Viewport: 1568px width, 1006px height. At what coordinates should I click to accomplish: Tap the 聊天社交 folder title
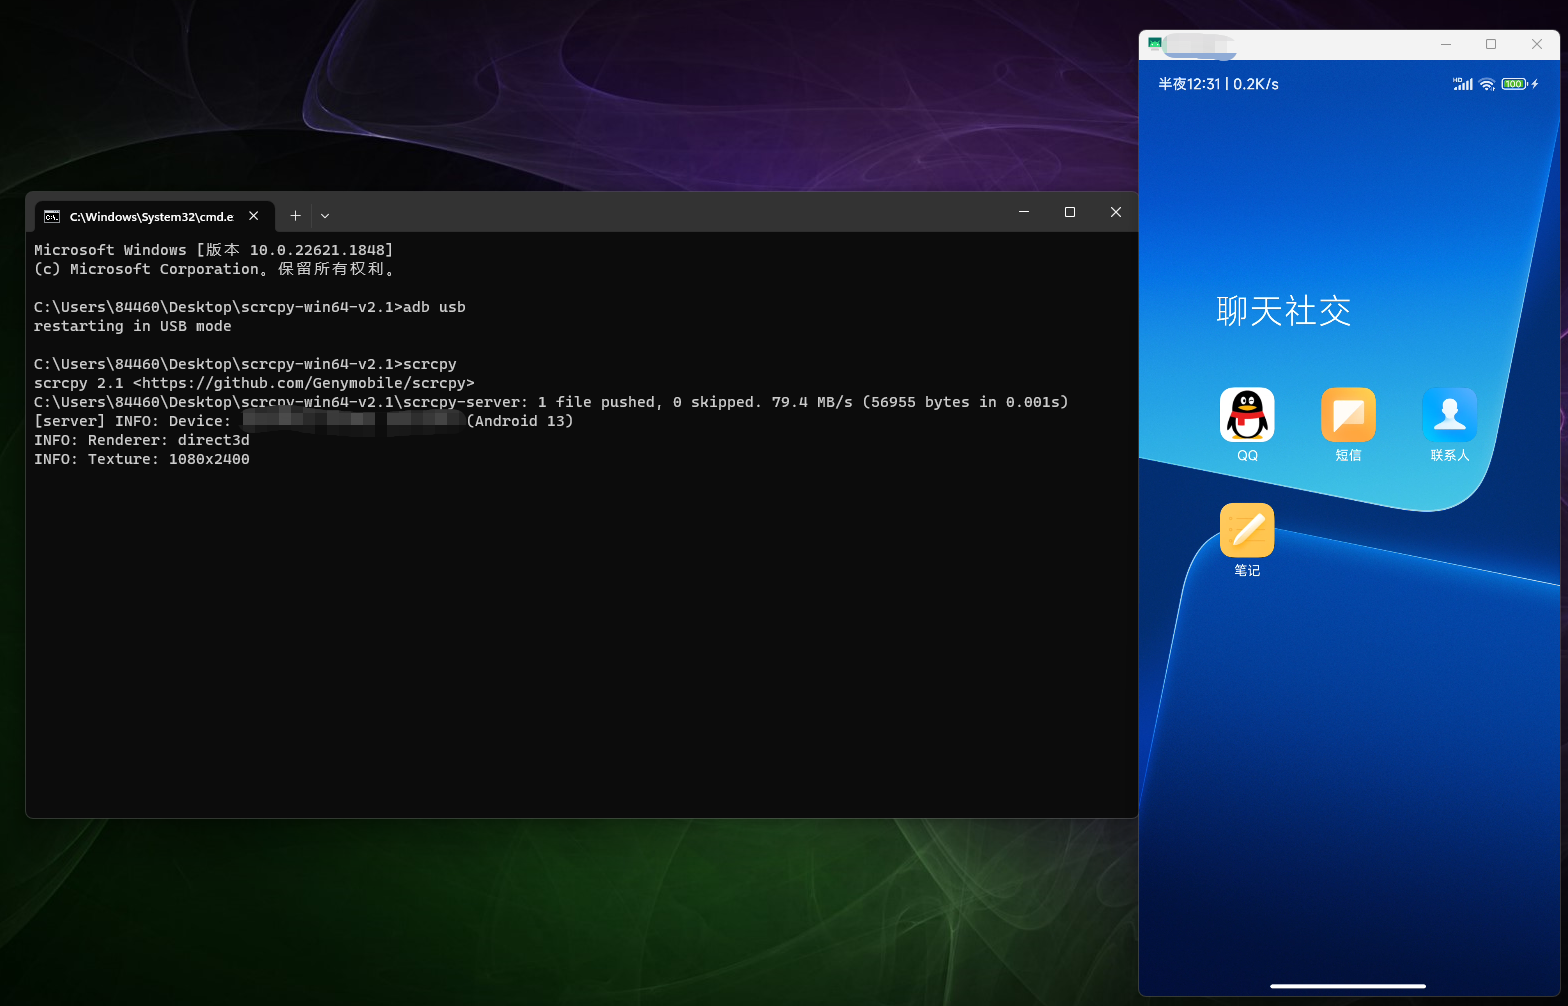(1284, 311)
